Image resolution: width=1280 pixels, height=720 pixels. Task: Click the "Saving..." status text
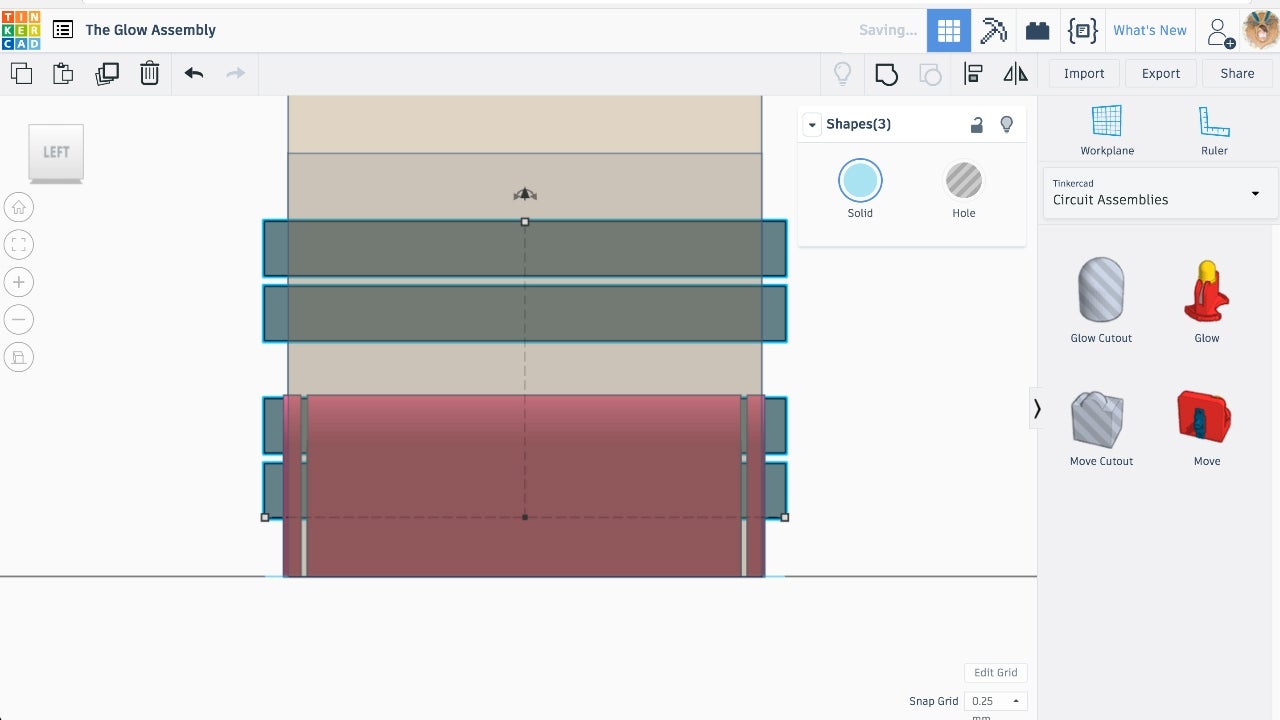click(888, 30)
